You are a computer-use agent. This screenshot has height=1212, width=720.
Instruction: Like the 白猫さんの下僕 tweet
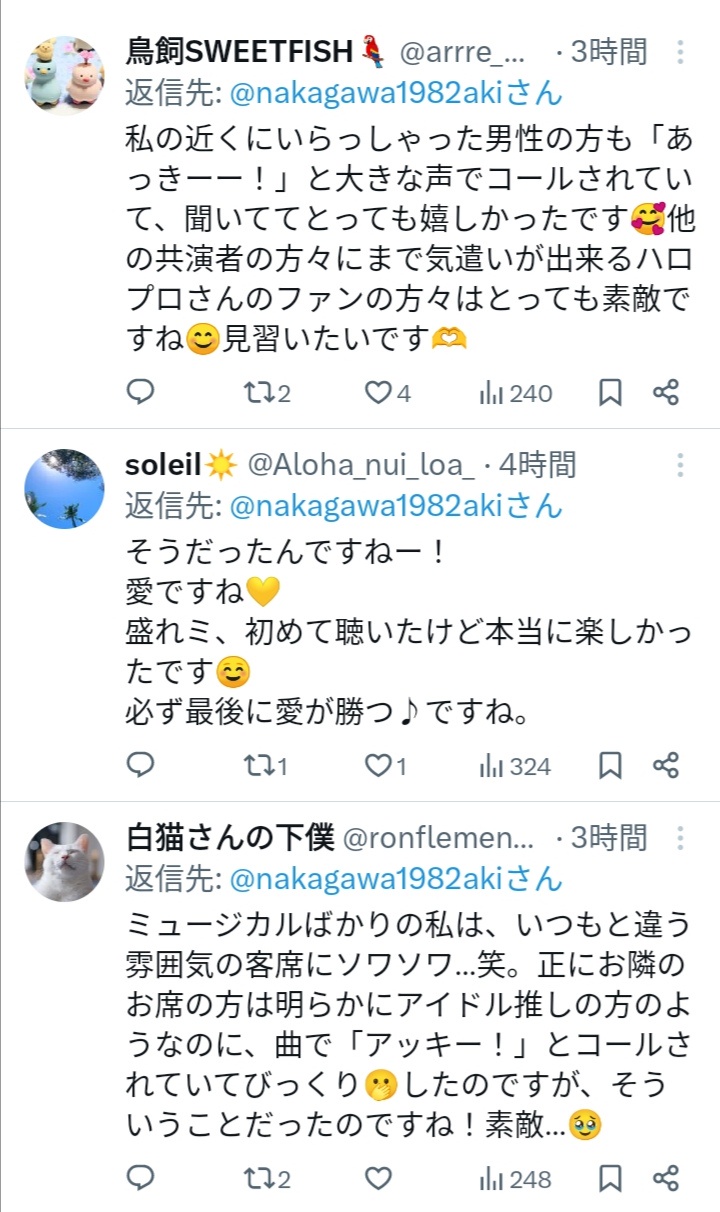tap(378, 1178)
